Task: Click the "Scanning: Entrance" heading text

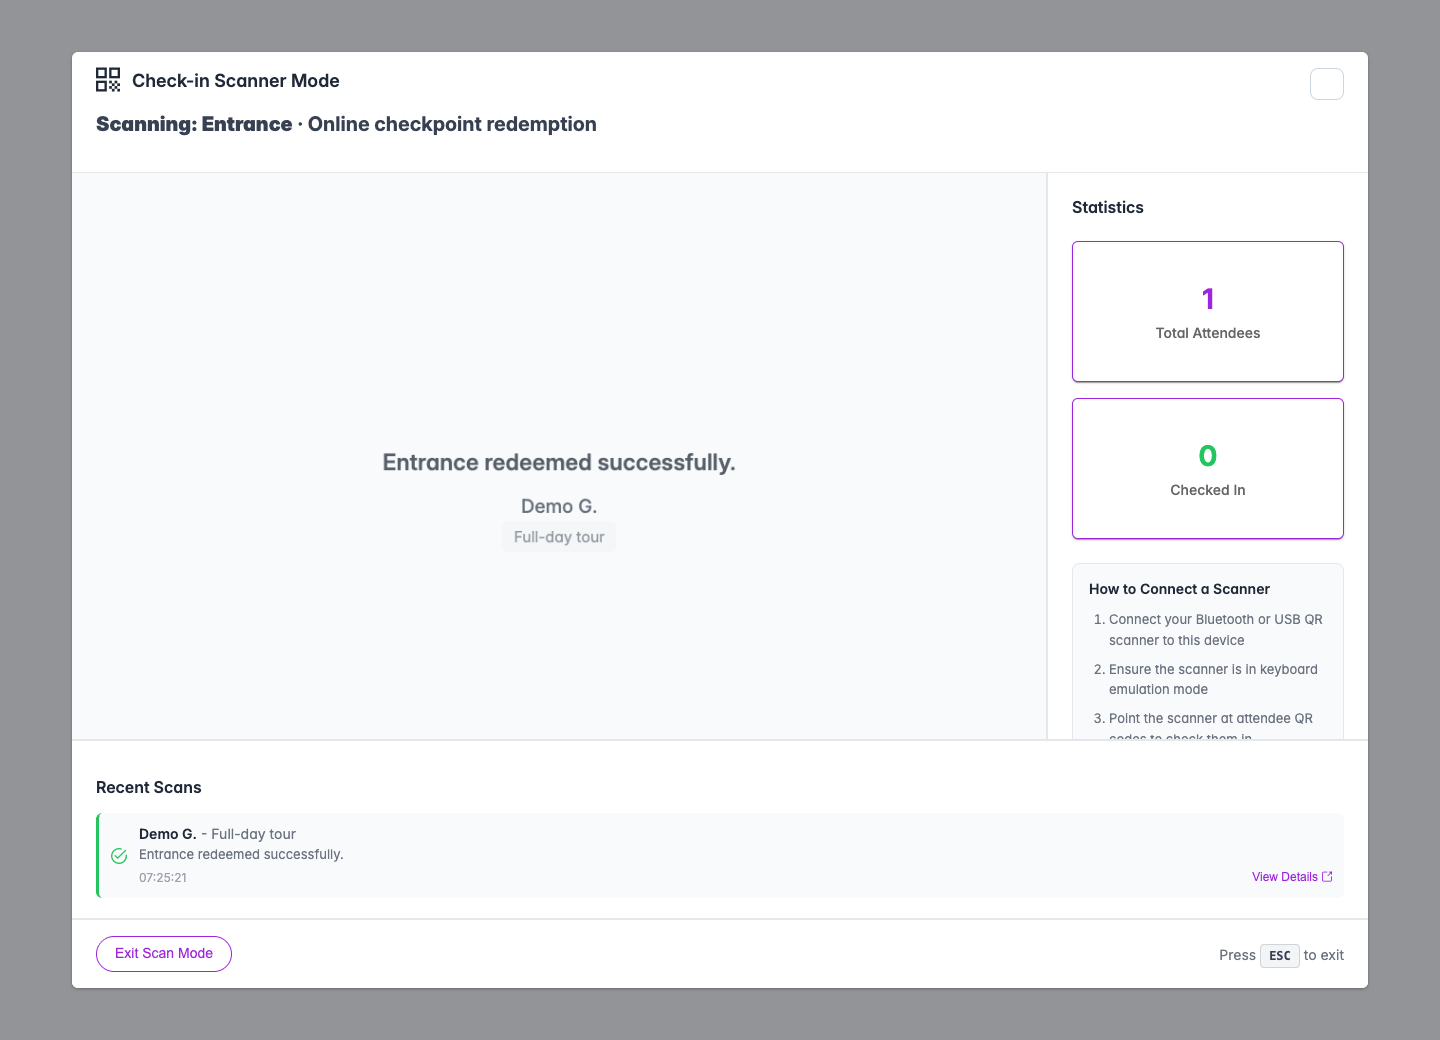Action: coord(194,124)
